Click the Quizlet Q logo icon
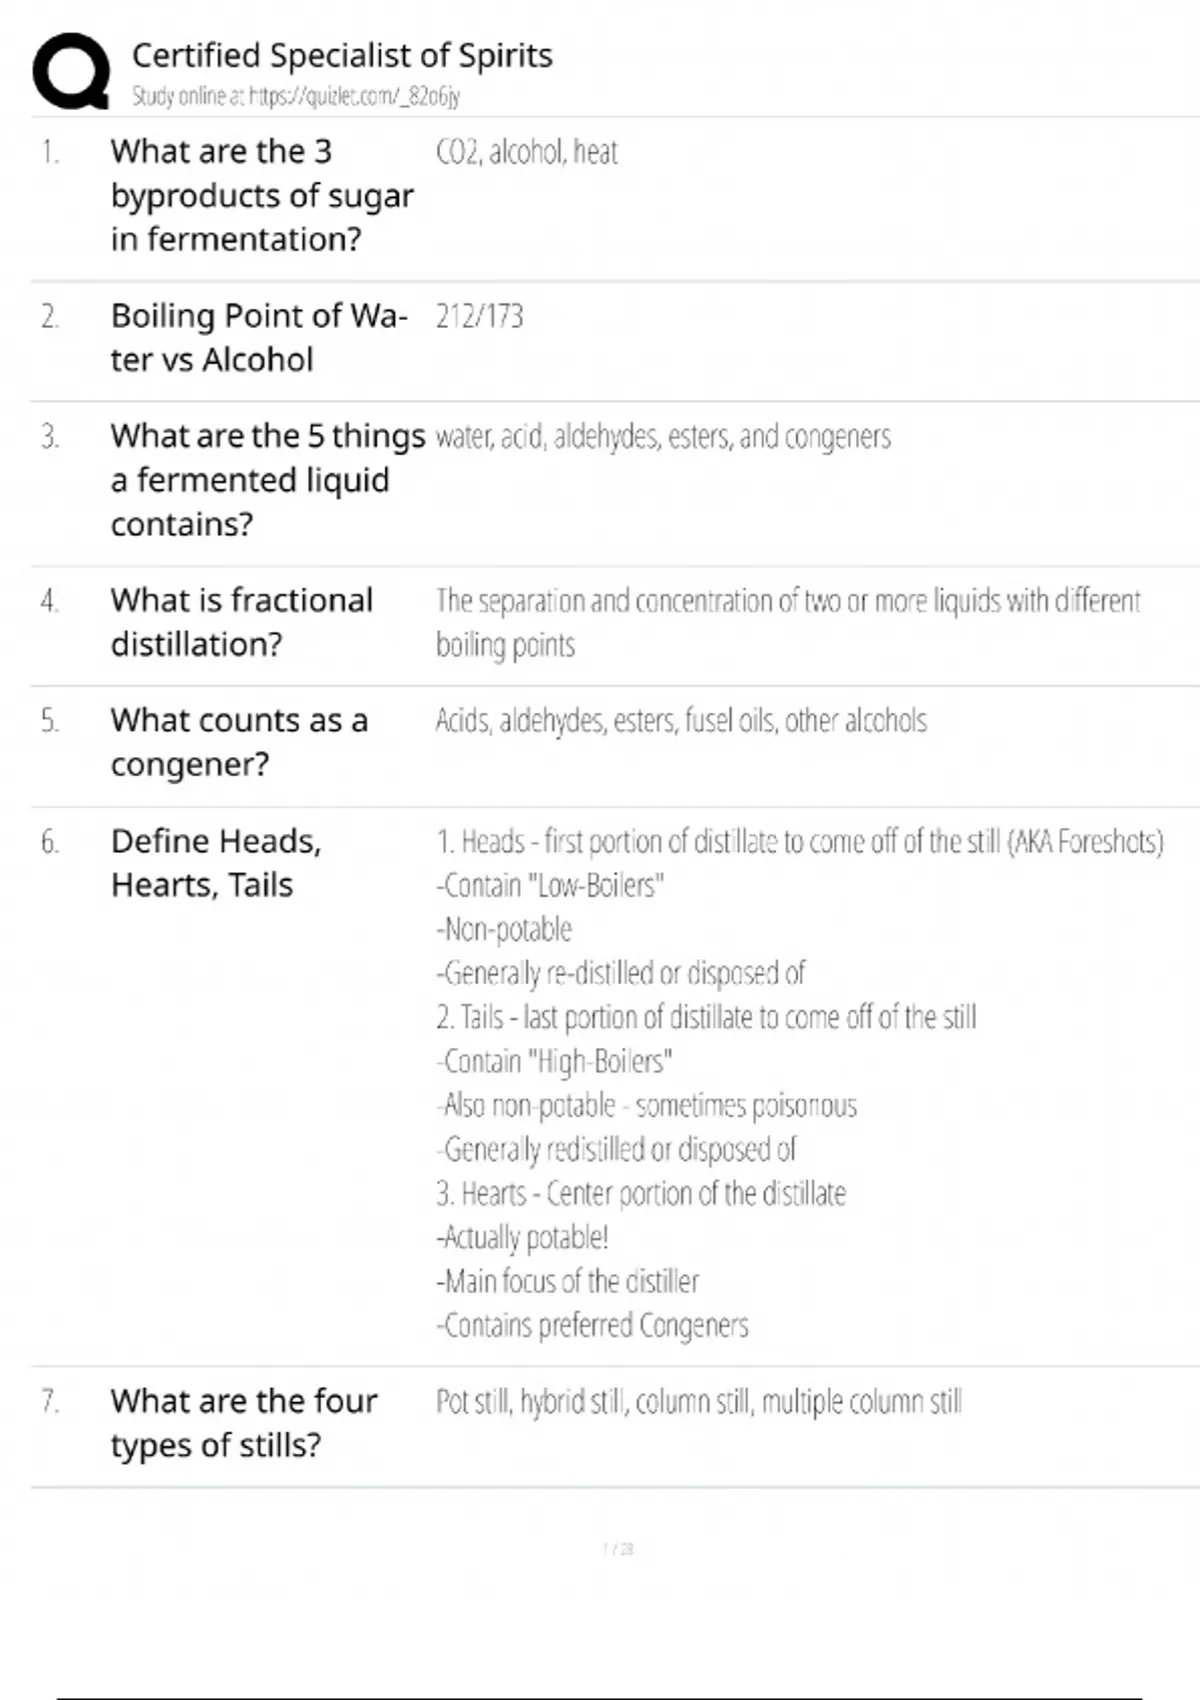Screen dimensions: 1200x1700 coord(71,71)
